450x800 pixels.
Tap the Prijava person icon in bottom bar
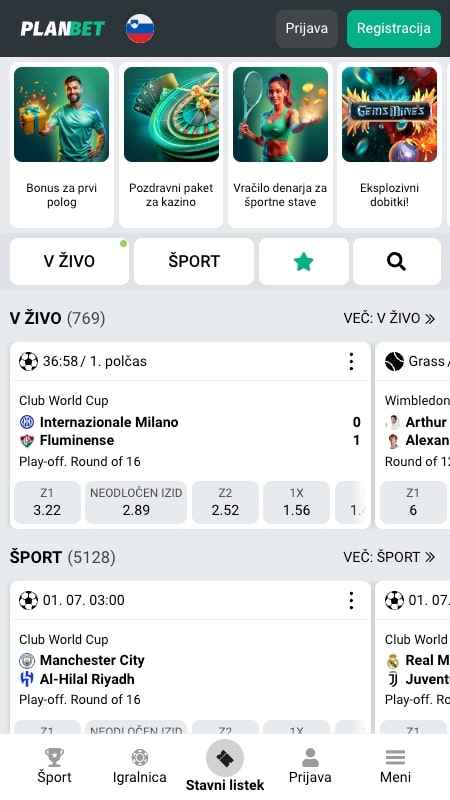click(x=310, y=757)
